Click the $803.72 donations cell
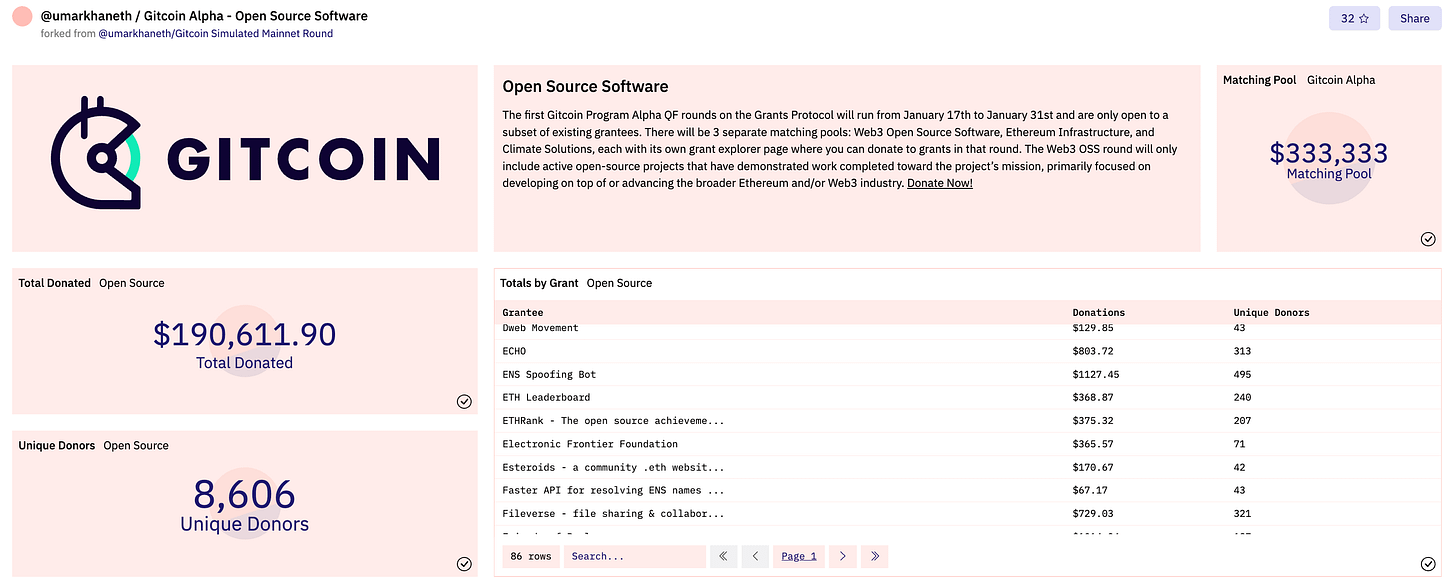This screenshot has width=1456, height=587. coord(1093,351)
